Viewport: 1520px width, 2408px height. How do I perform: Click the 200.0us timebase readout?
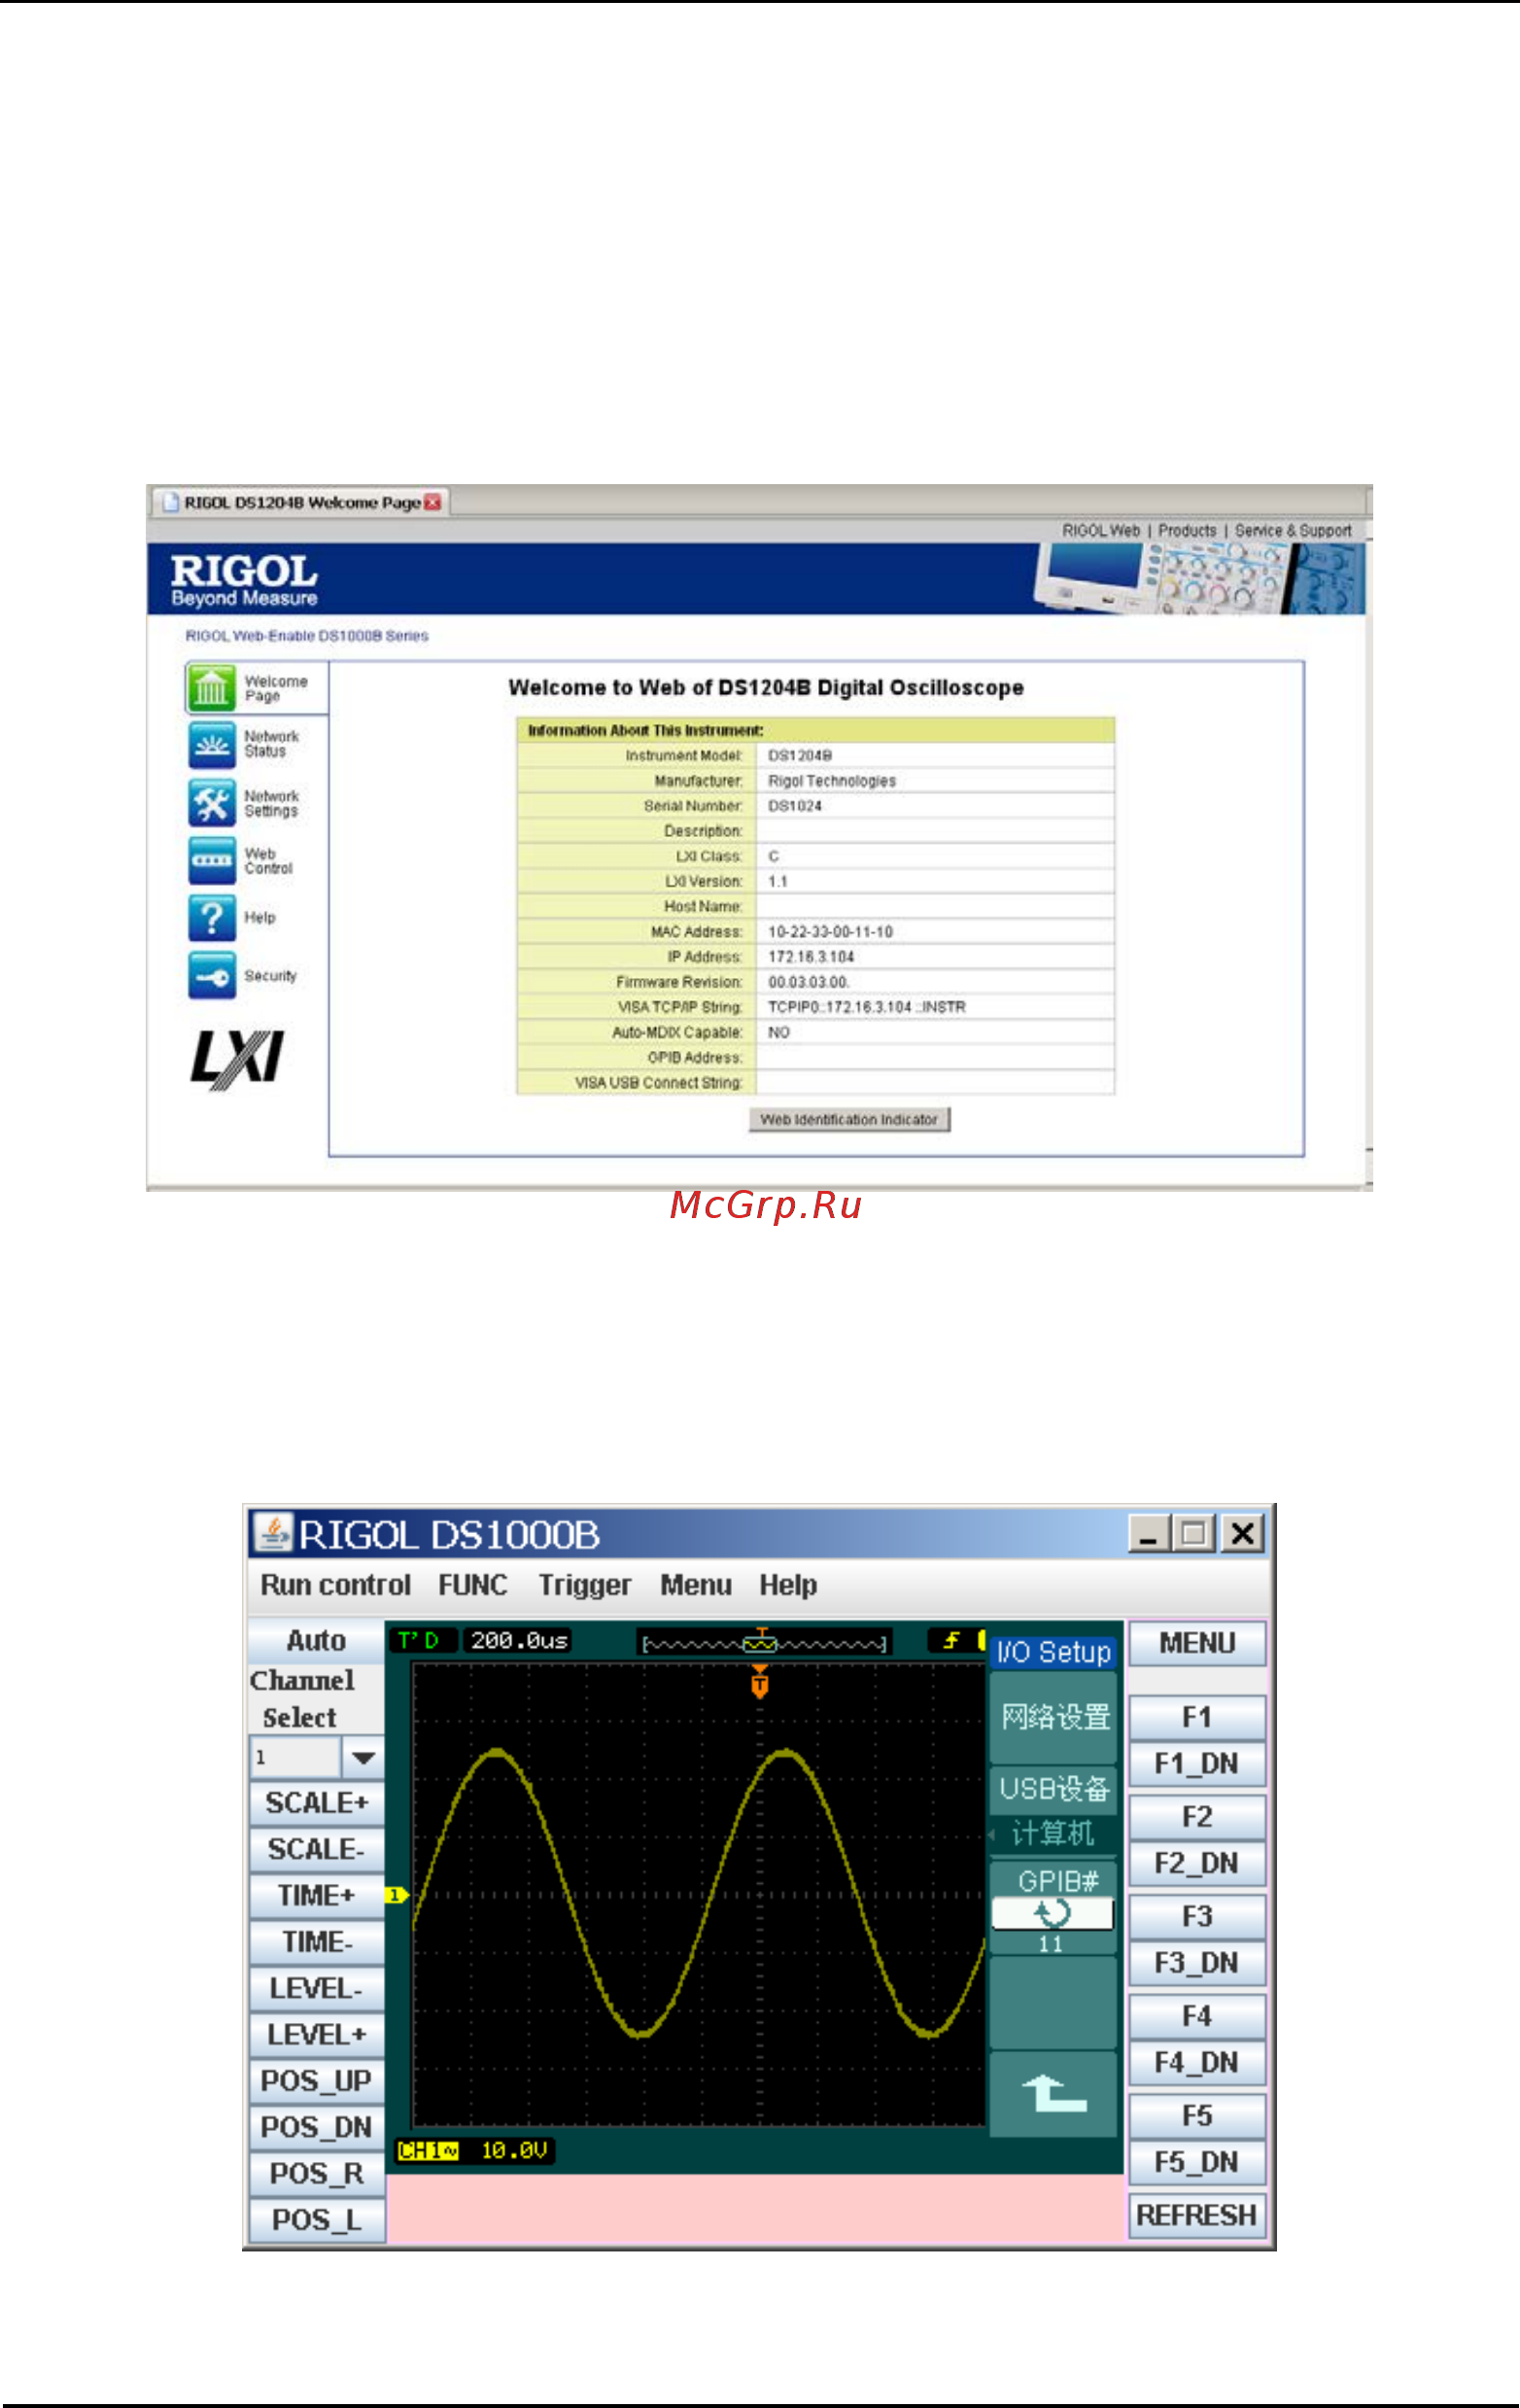[519, 1641]
